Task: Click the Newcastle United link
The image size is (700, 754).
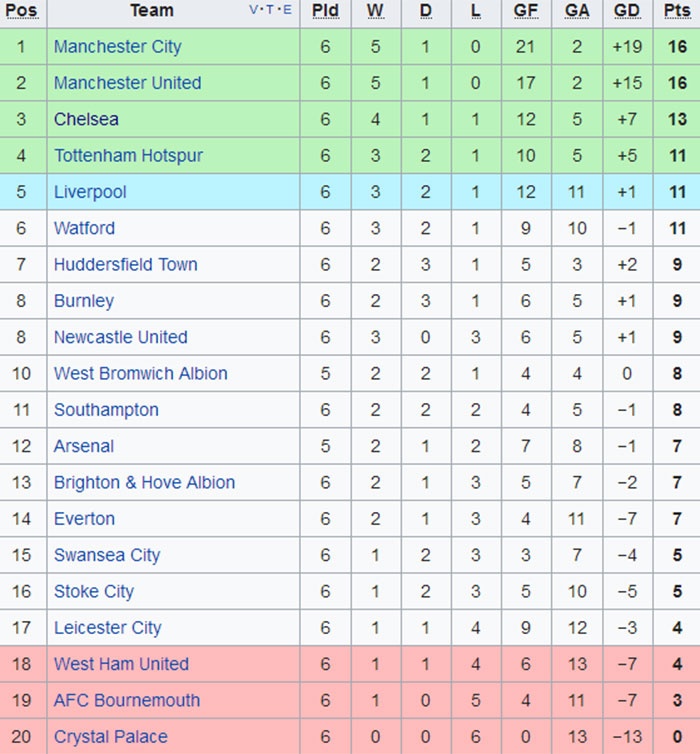Action: click(120, 337)
